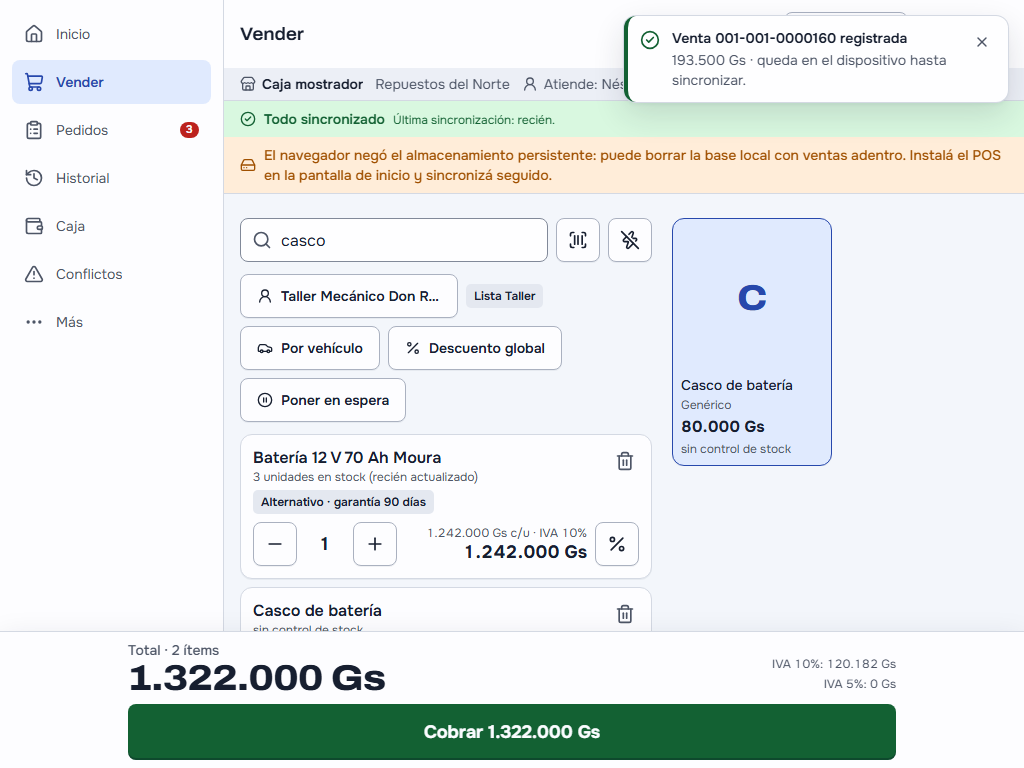Go to Historial section

tap(112, 178)
